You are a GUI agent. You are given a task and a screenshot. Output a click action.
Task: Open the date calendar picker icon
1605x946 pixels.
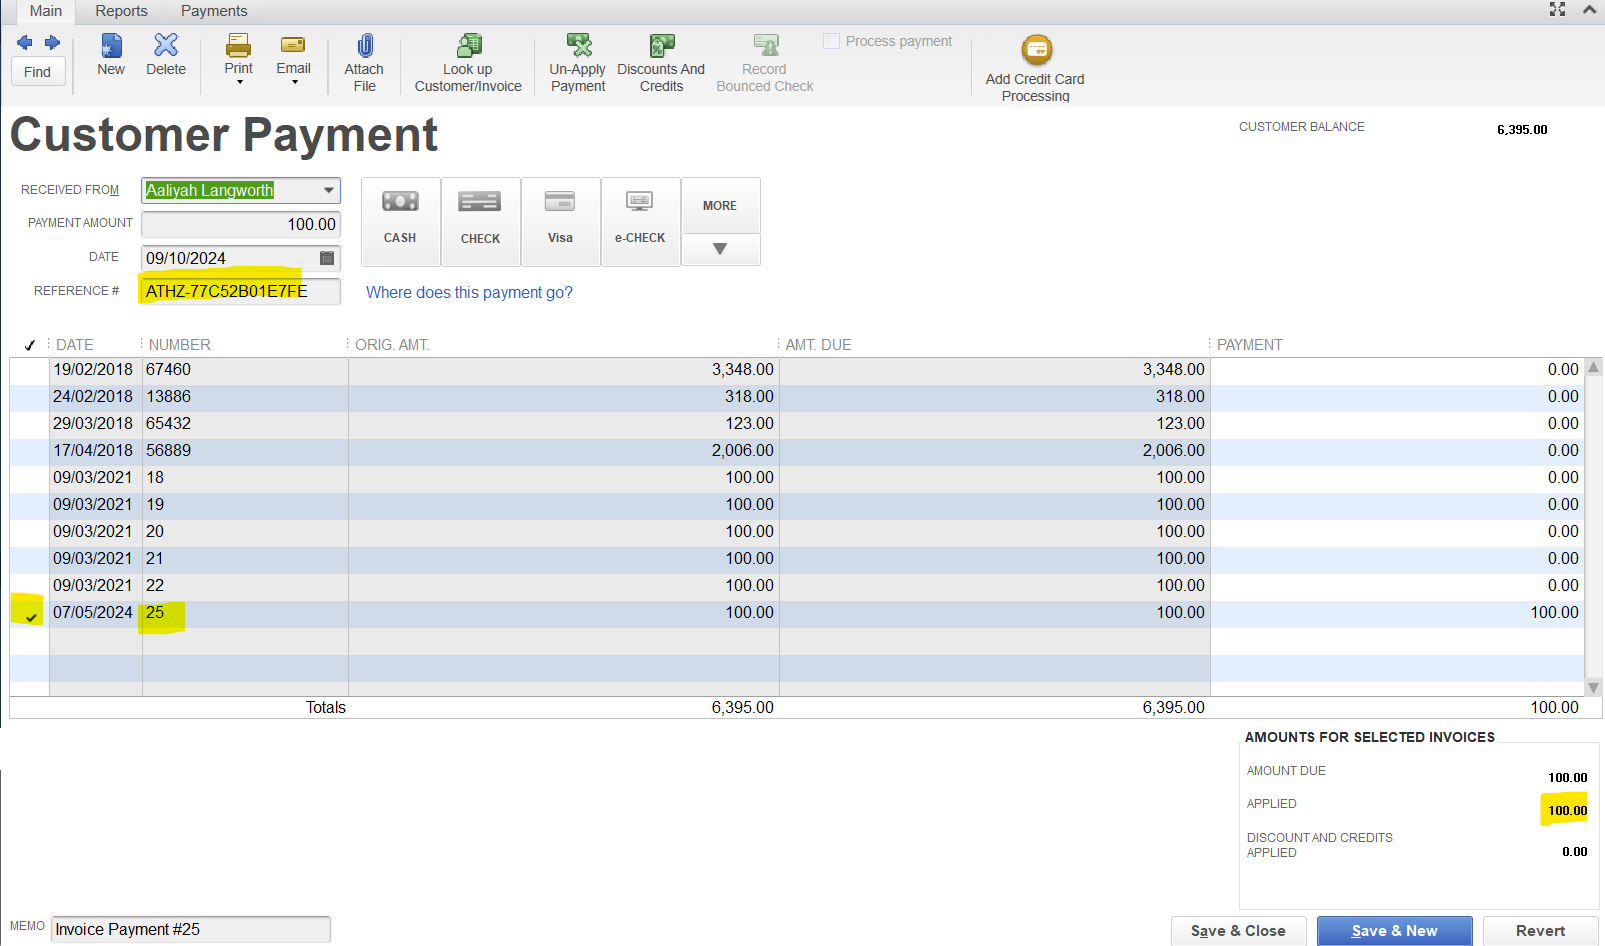coord(326,258)
